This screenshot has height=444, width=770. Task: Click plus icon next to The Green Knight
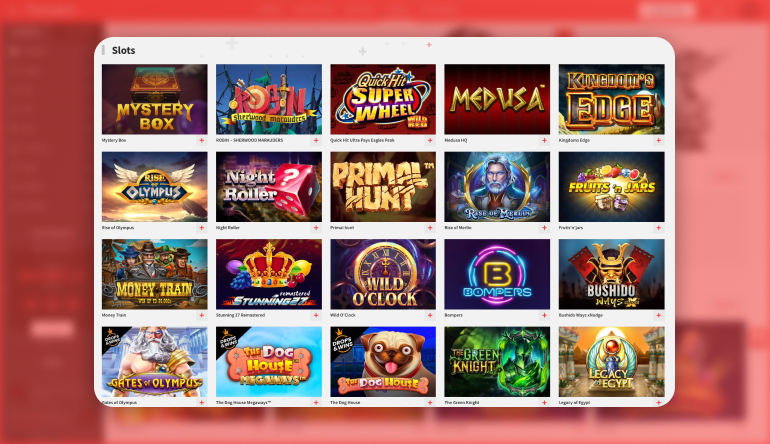pyautogui.click(x=544, y=402)
